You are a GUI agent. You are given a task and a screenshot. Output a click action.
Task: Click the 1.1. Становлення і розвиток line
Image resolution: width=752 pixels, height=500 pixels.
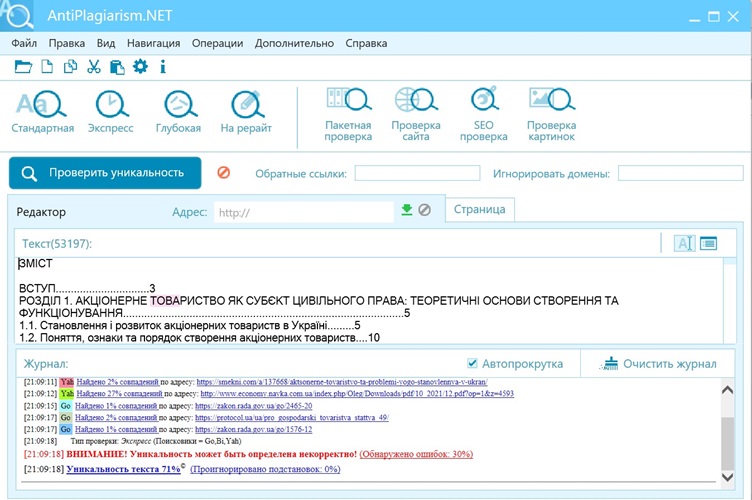pyautogui.click(x=189, y=326)
